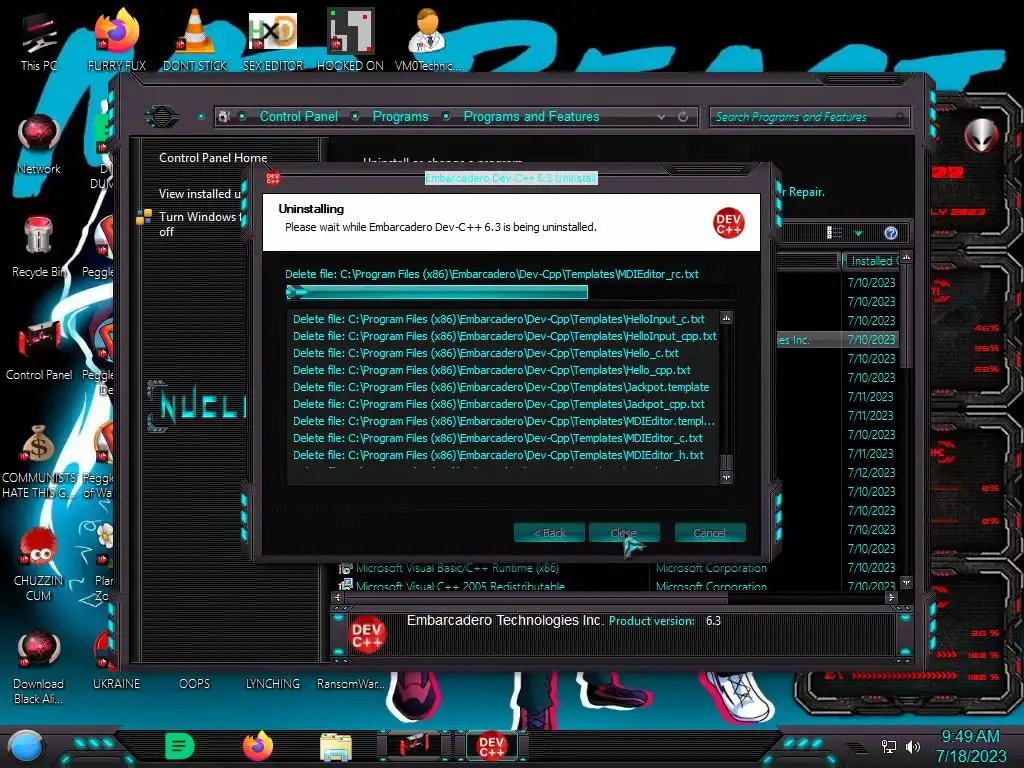Open the COMMUNISTS HATE THIS money bag shortcut
Viewport: 1024px width, 768px height.
(x=39, y=461)
